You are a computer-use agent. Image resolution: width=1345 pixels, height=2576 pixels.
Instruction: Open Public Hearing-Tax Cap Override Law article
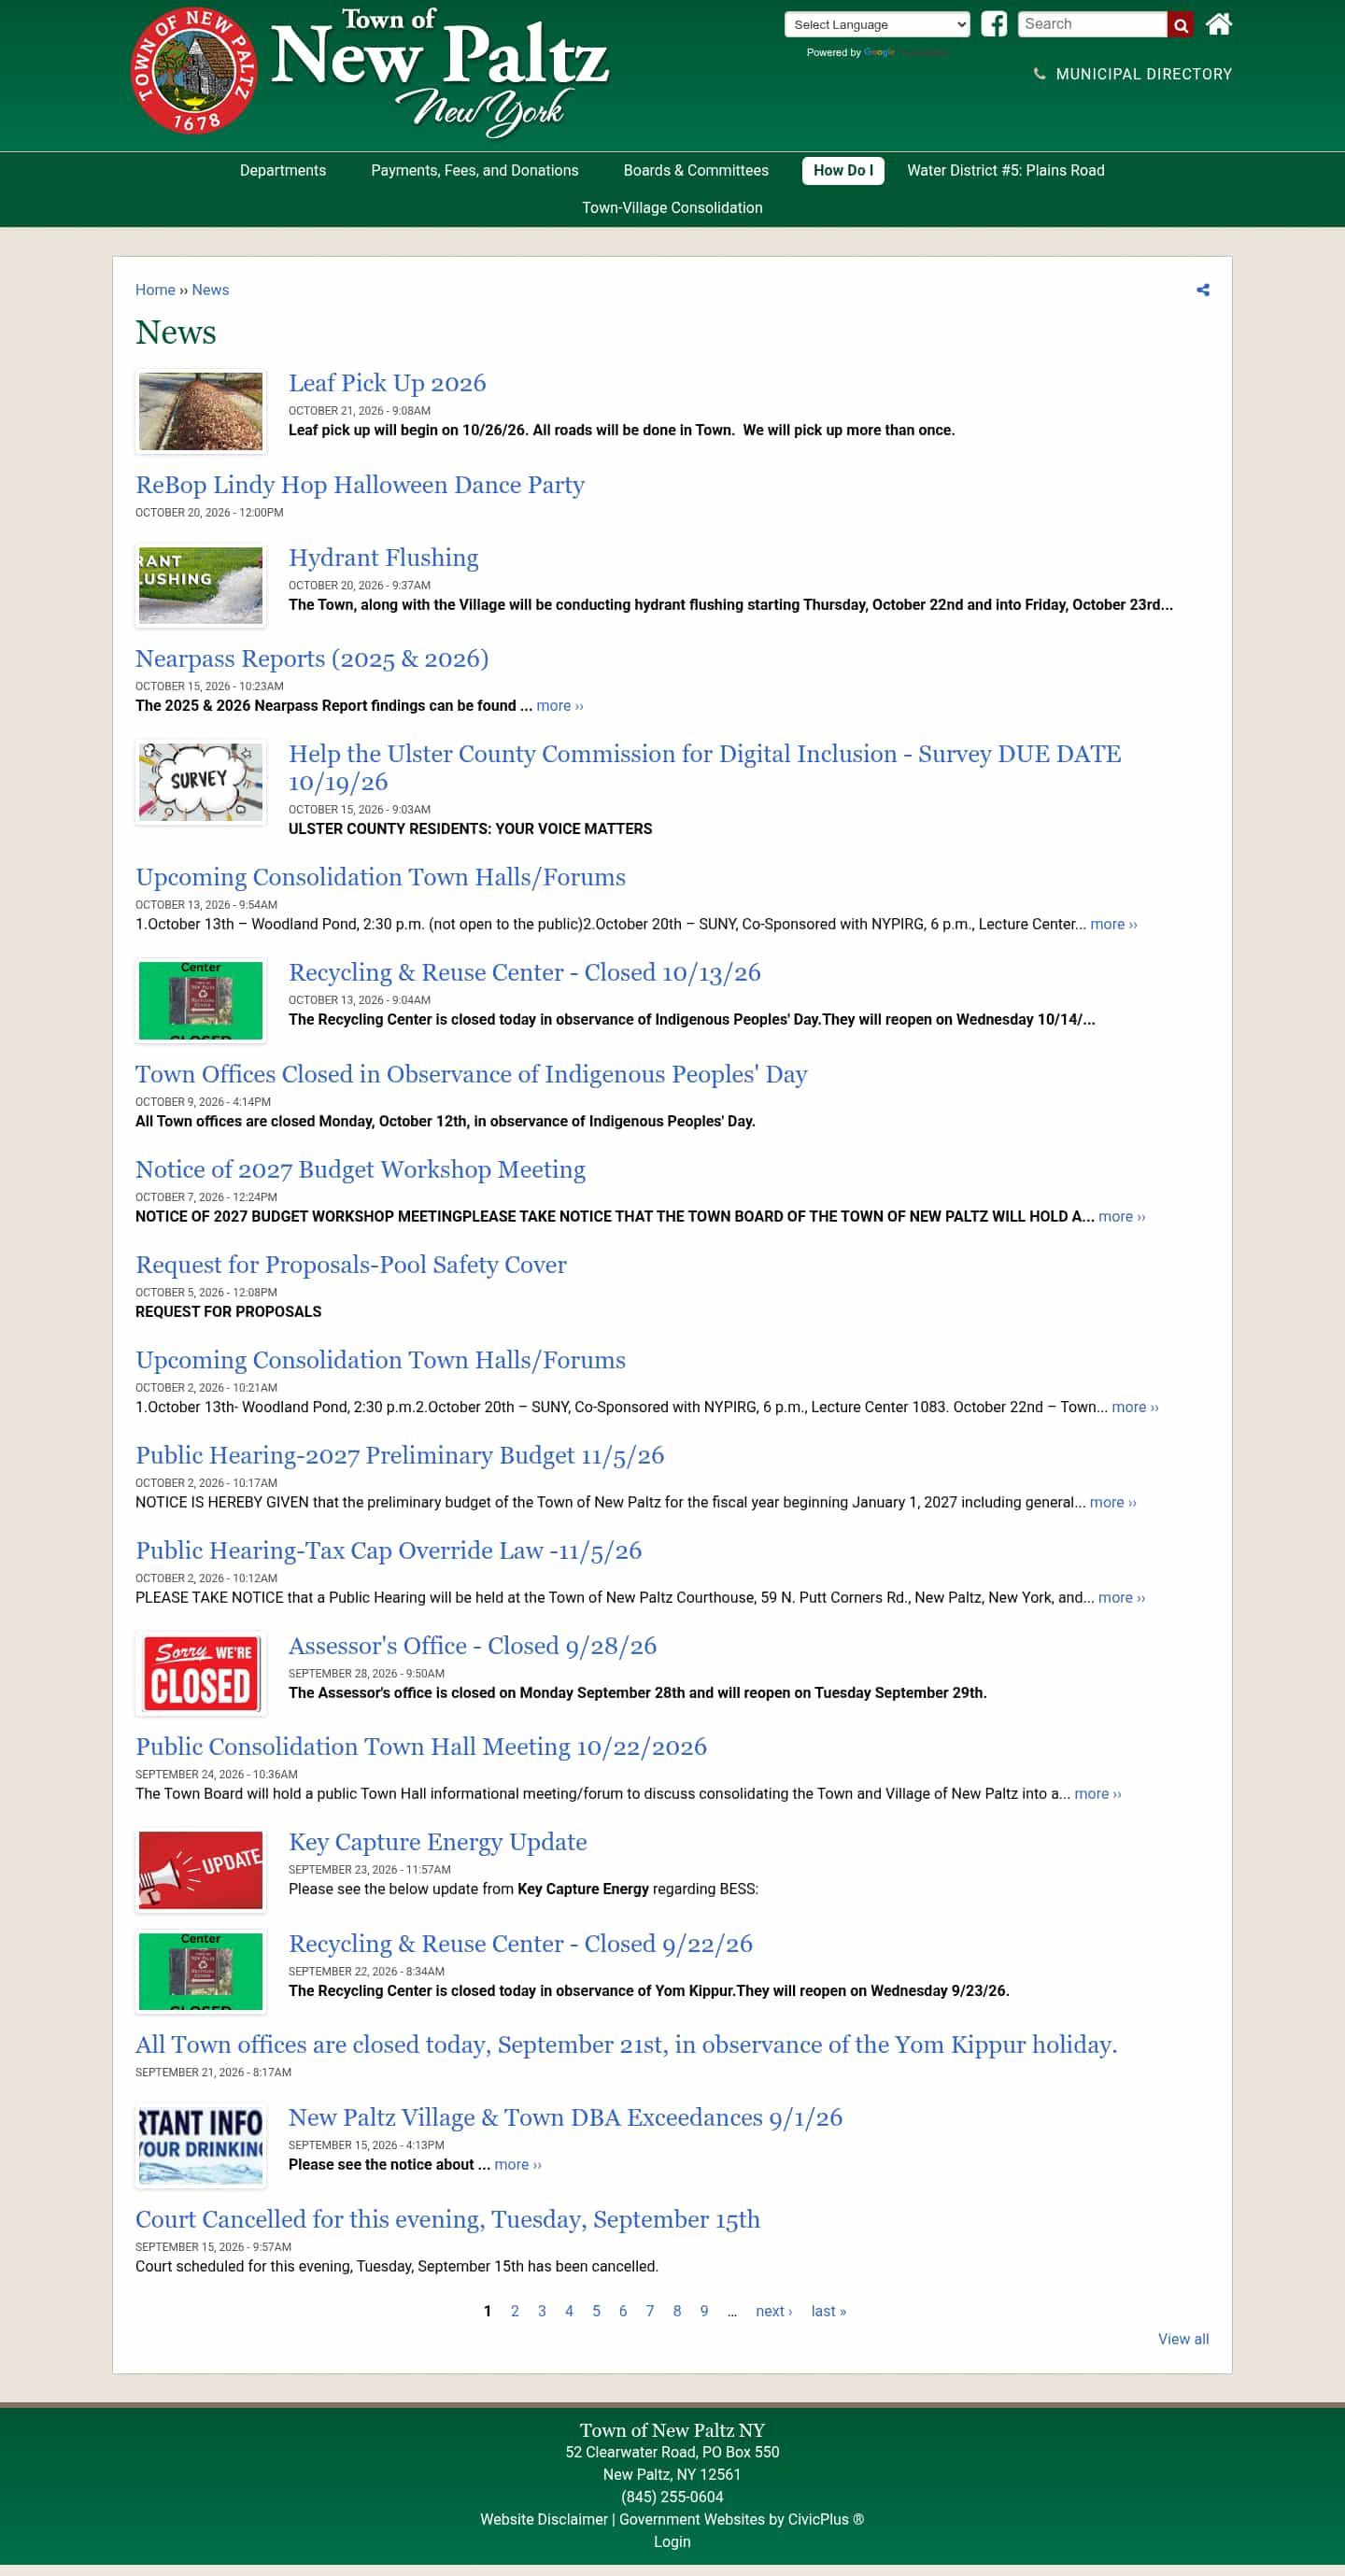(x=388, y=1551)
